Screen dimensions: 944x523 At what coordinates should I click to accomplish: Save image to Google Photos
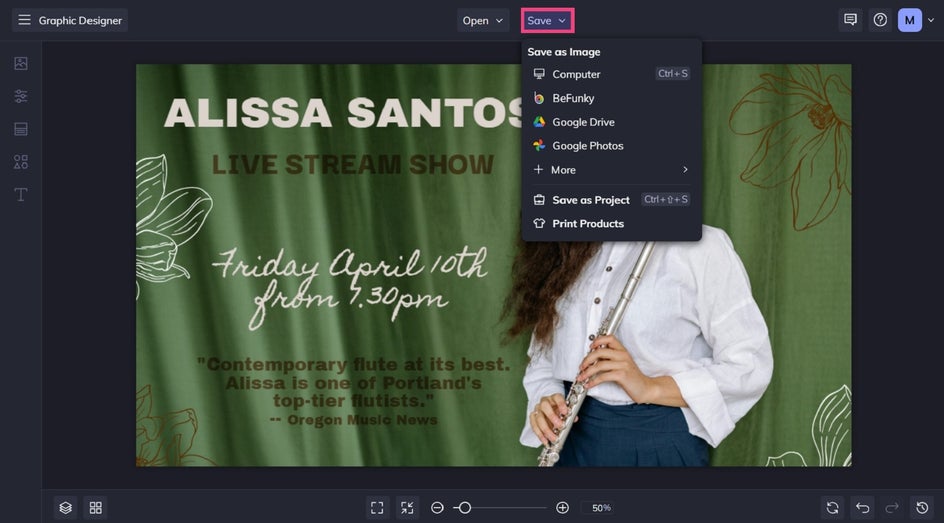(x=611, y=146)
